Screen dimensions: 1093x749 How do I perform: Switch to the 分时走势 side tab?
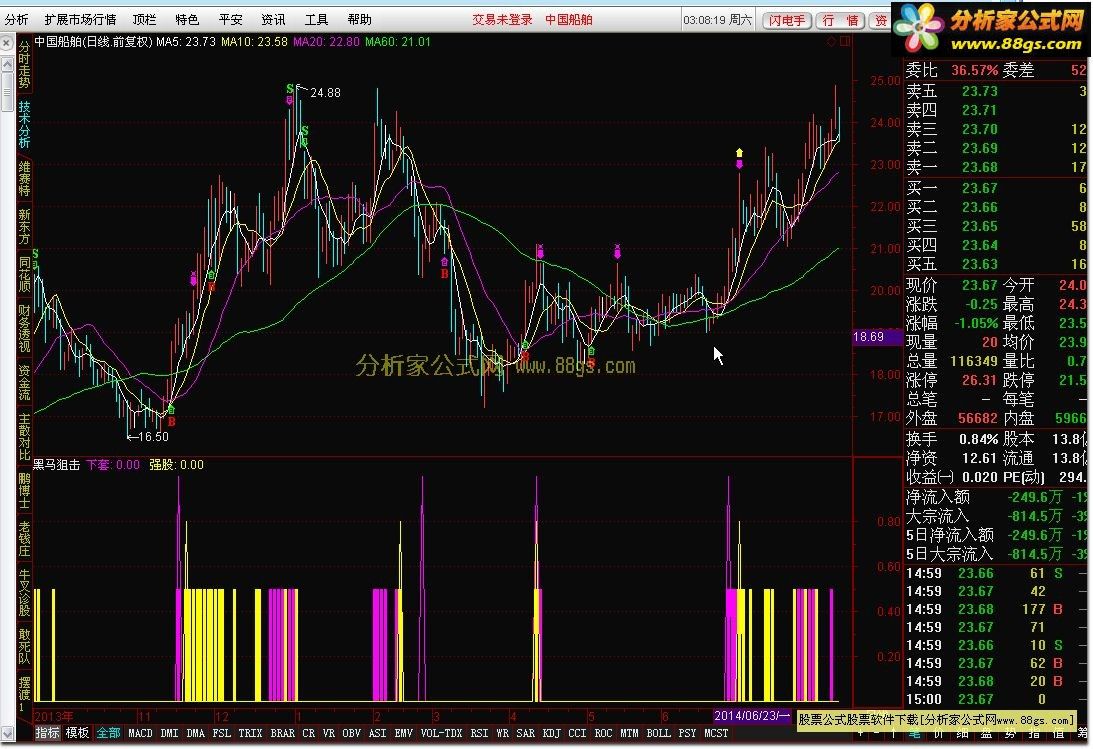tap(24, 65)
